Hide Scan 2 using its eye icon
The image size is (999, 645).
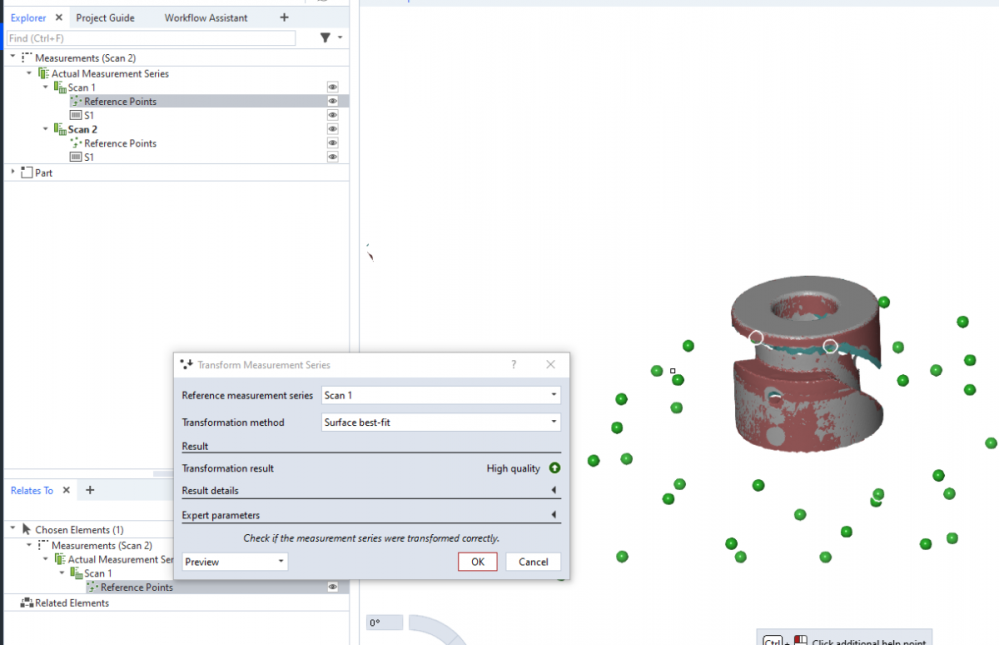[x=332, y=130]
